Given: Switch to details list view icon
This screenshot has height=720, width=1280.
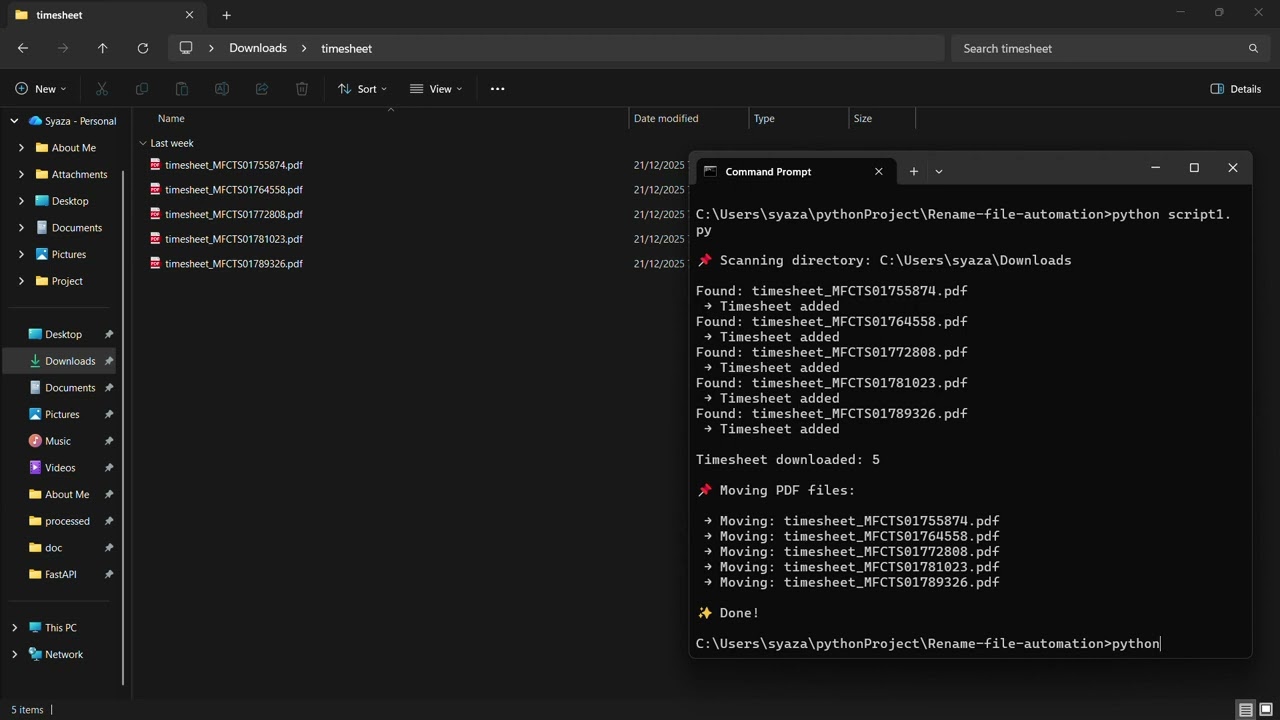Looking at the screenshot, I should click(1246, 710).
